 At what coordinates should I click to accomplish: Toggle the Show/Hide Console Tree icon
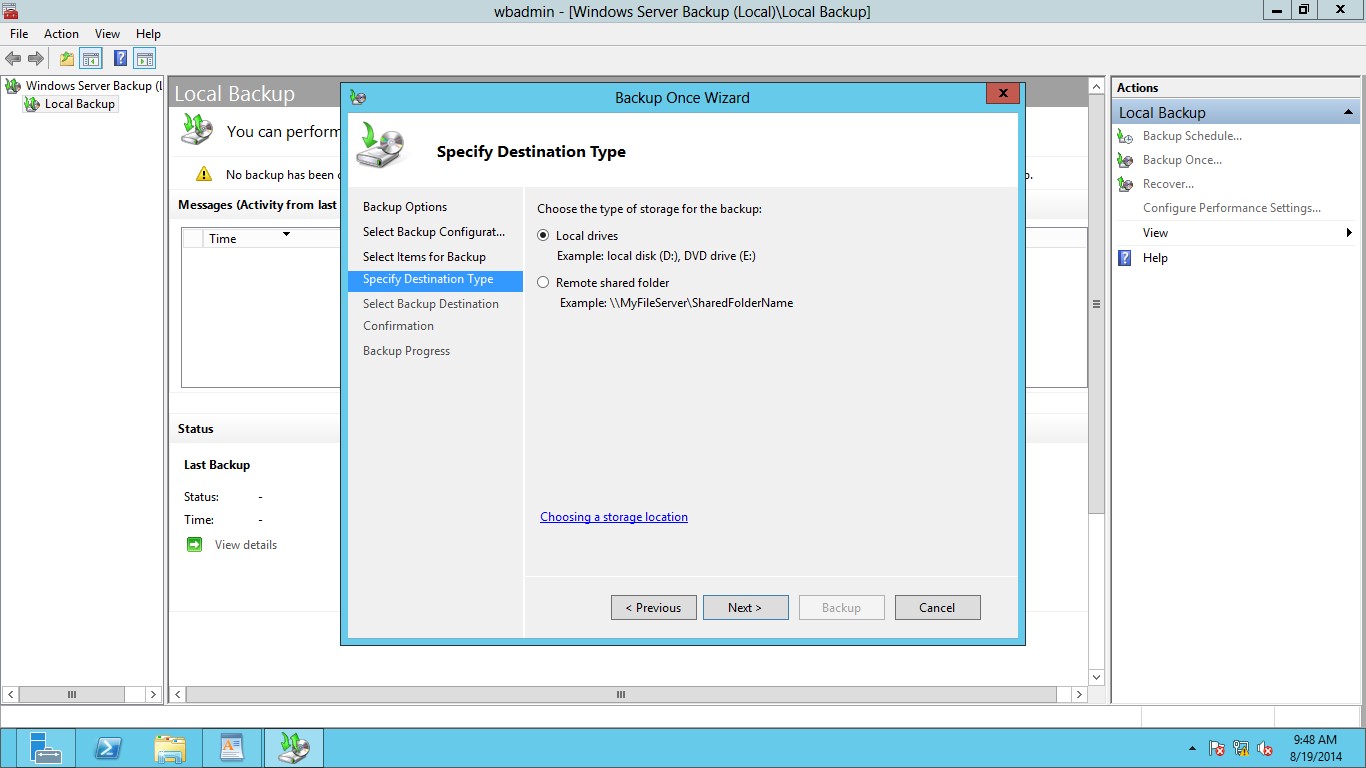click(91, 59)
